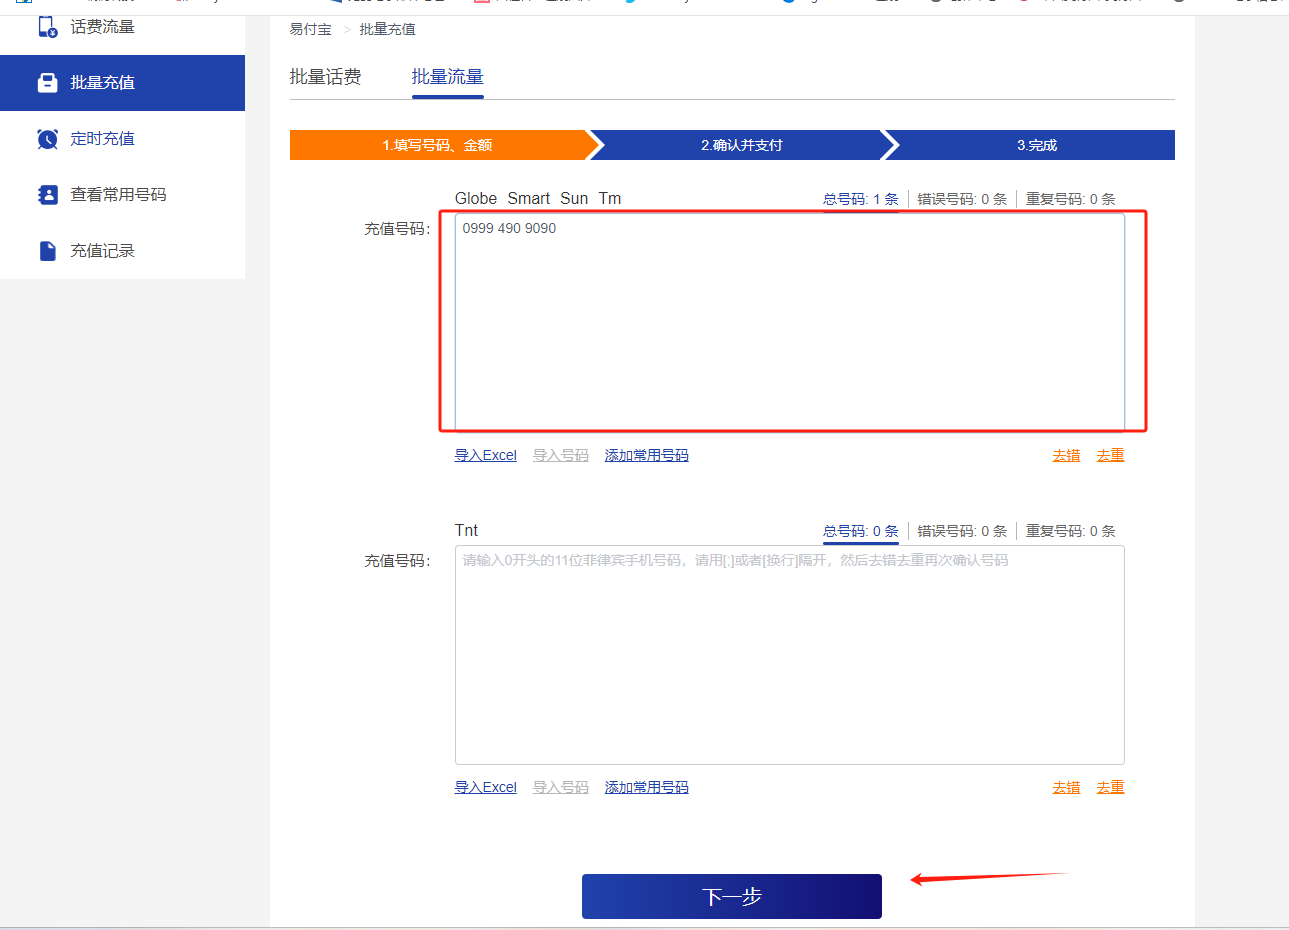Screen dimensions: 1289x930
Task: Click the 定时充值 clock icon in sidebar
Action: 47,139
